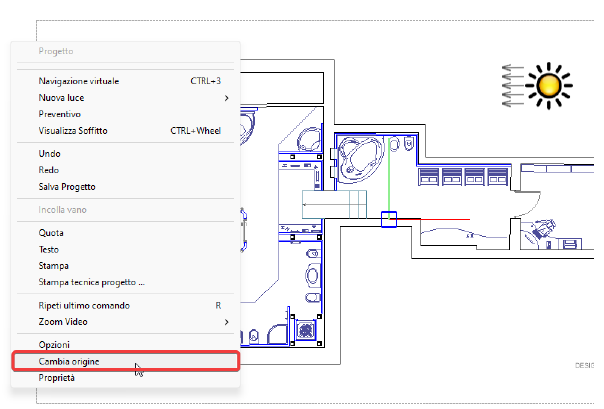Choose Preventivo menu entry

point(126,114)
